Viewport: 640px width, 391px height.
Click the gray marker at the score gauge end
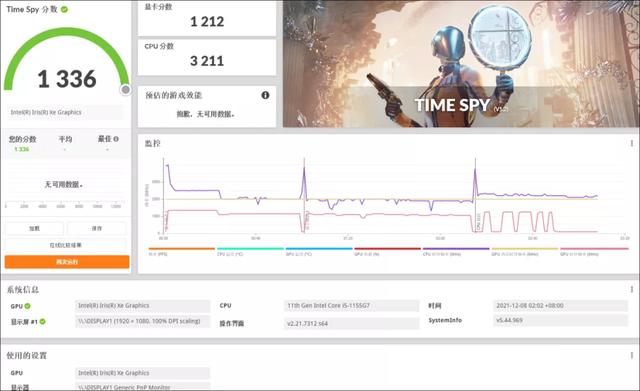tap(126, 89)
